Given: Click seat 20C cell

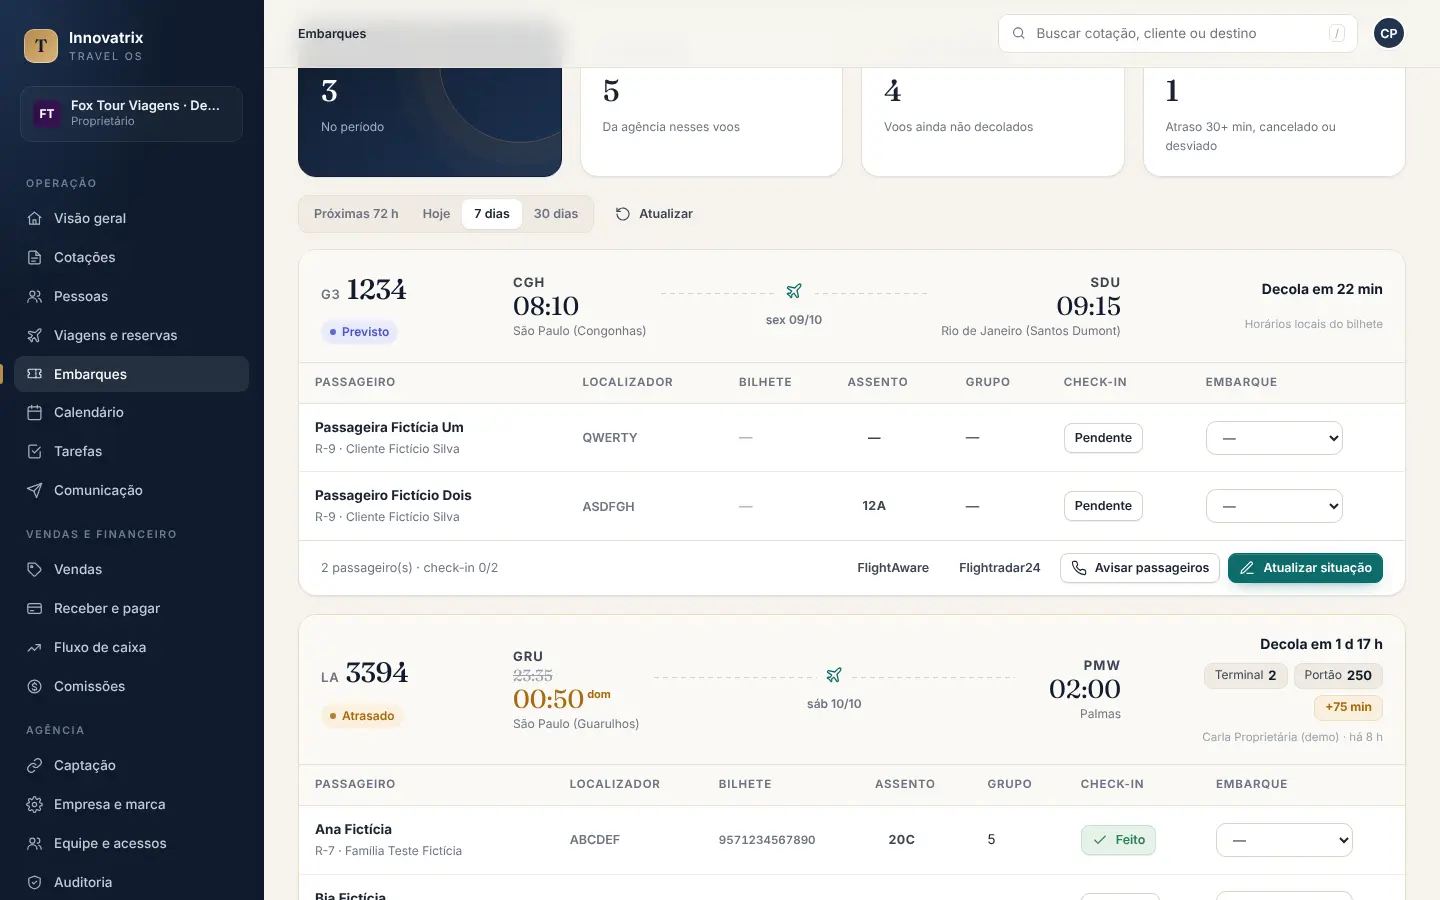Looking at the screenshot, I should [x=902, y=840].
